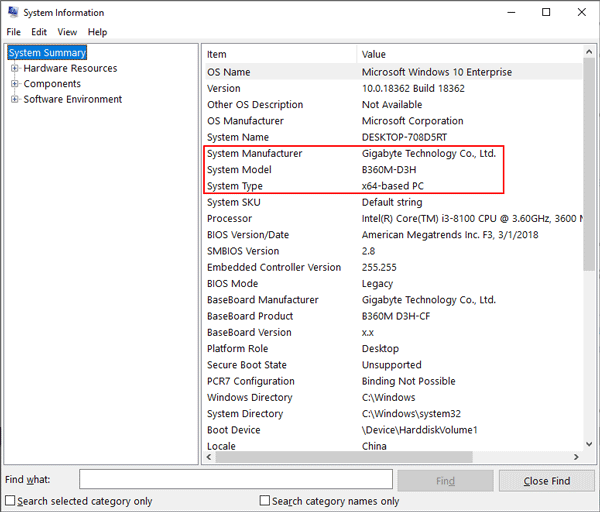Select the BIOS Mode row
The width and height of the screenshot is (600, 512).
click(x=393, y=284)
